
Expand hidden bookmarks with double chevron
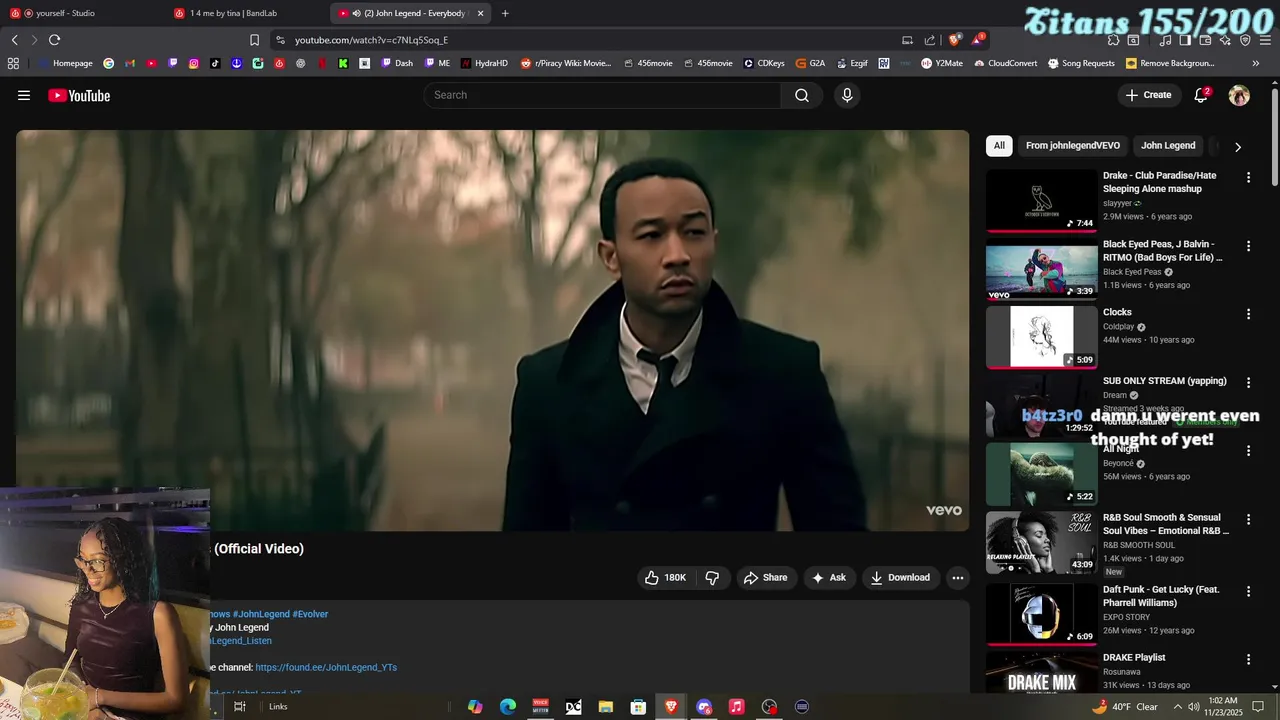pos(1256,63)
